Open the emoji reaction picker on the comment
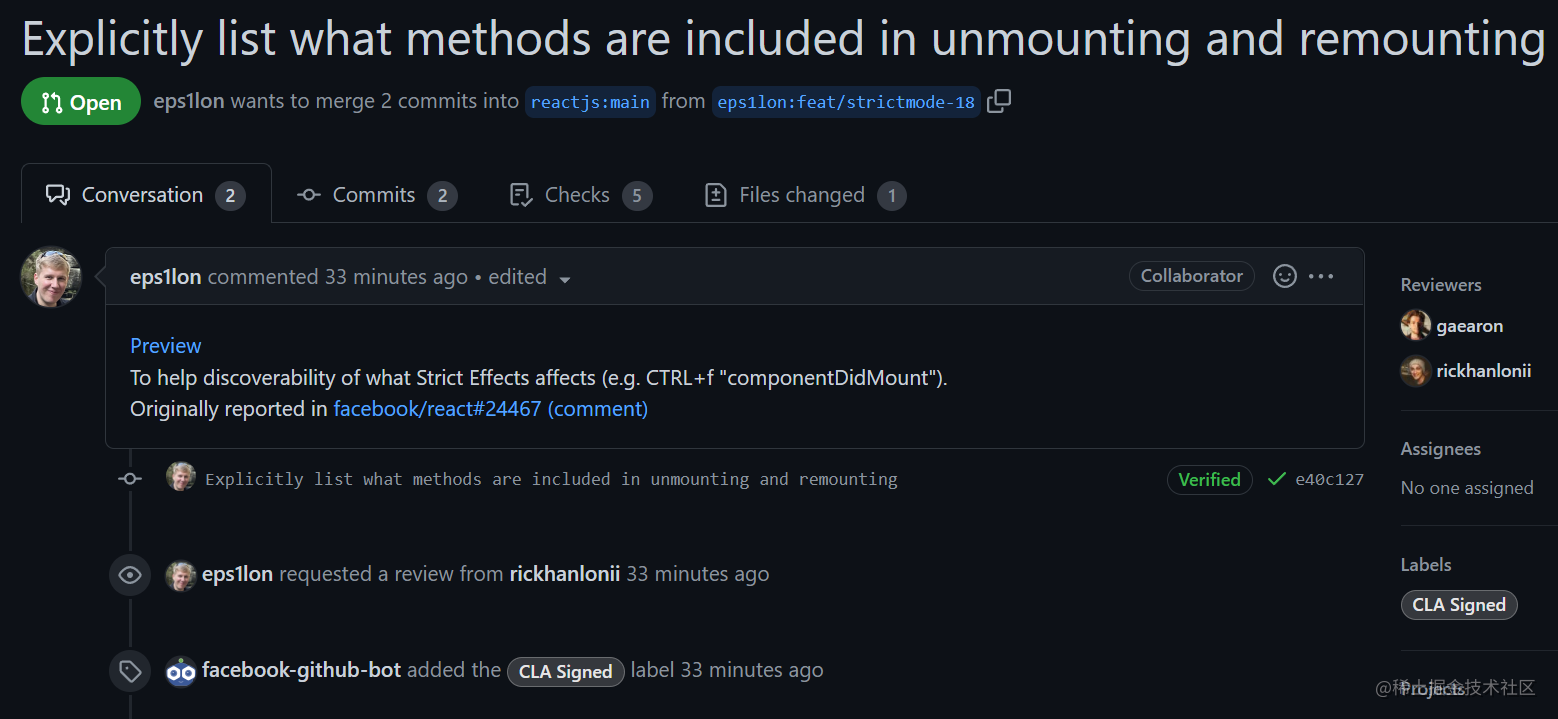This screenshot has height=719, width=1558. click(x=1284, y=276)
